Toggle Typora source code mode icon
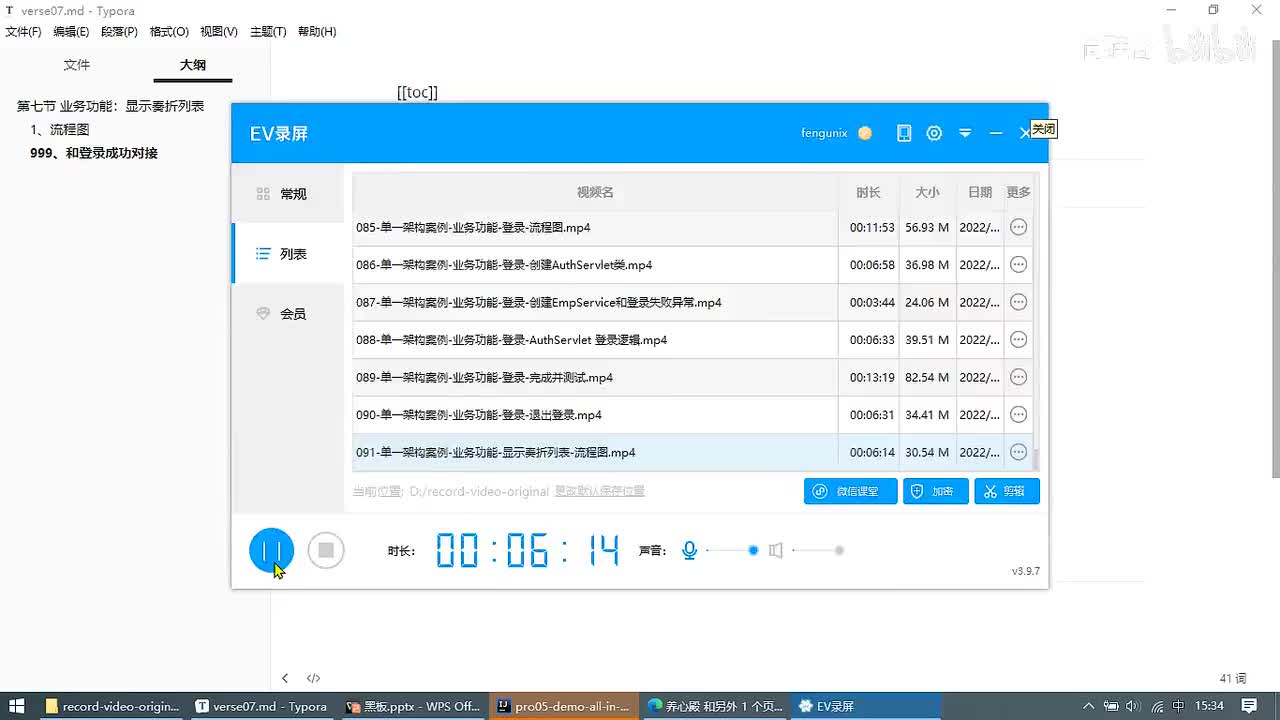The image size is (1280, 720). [313, 678]
